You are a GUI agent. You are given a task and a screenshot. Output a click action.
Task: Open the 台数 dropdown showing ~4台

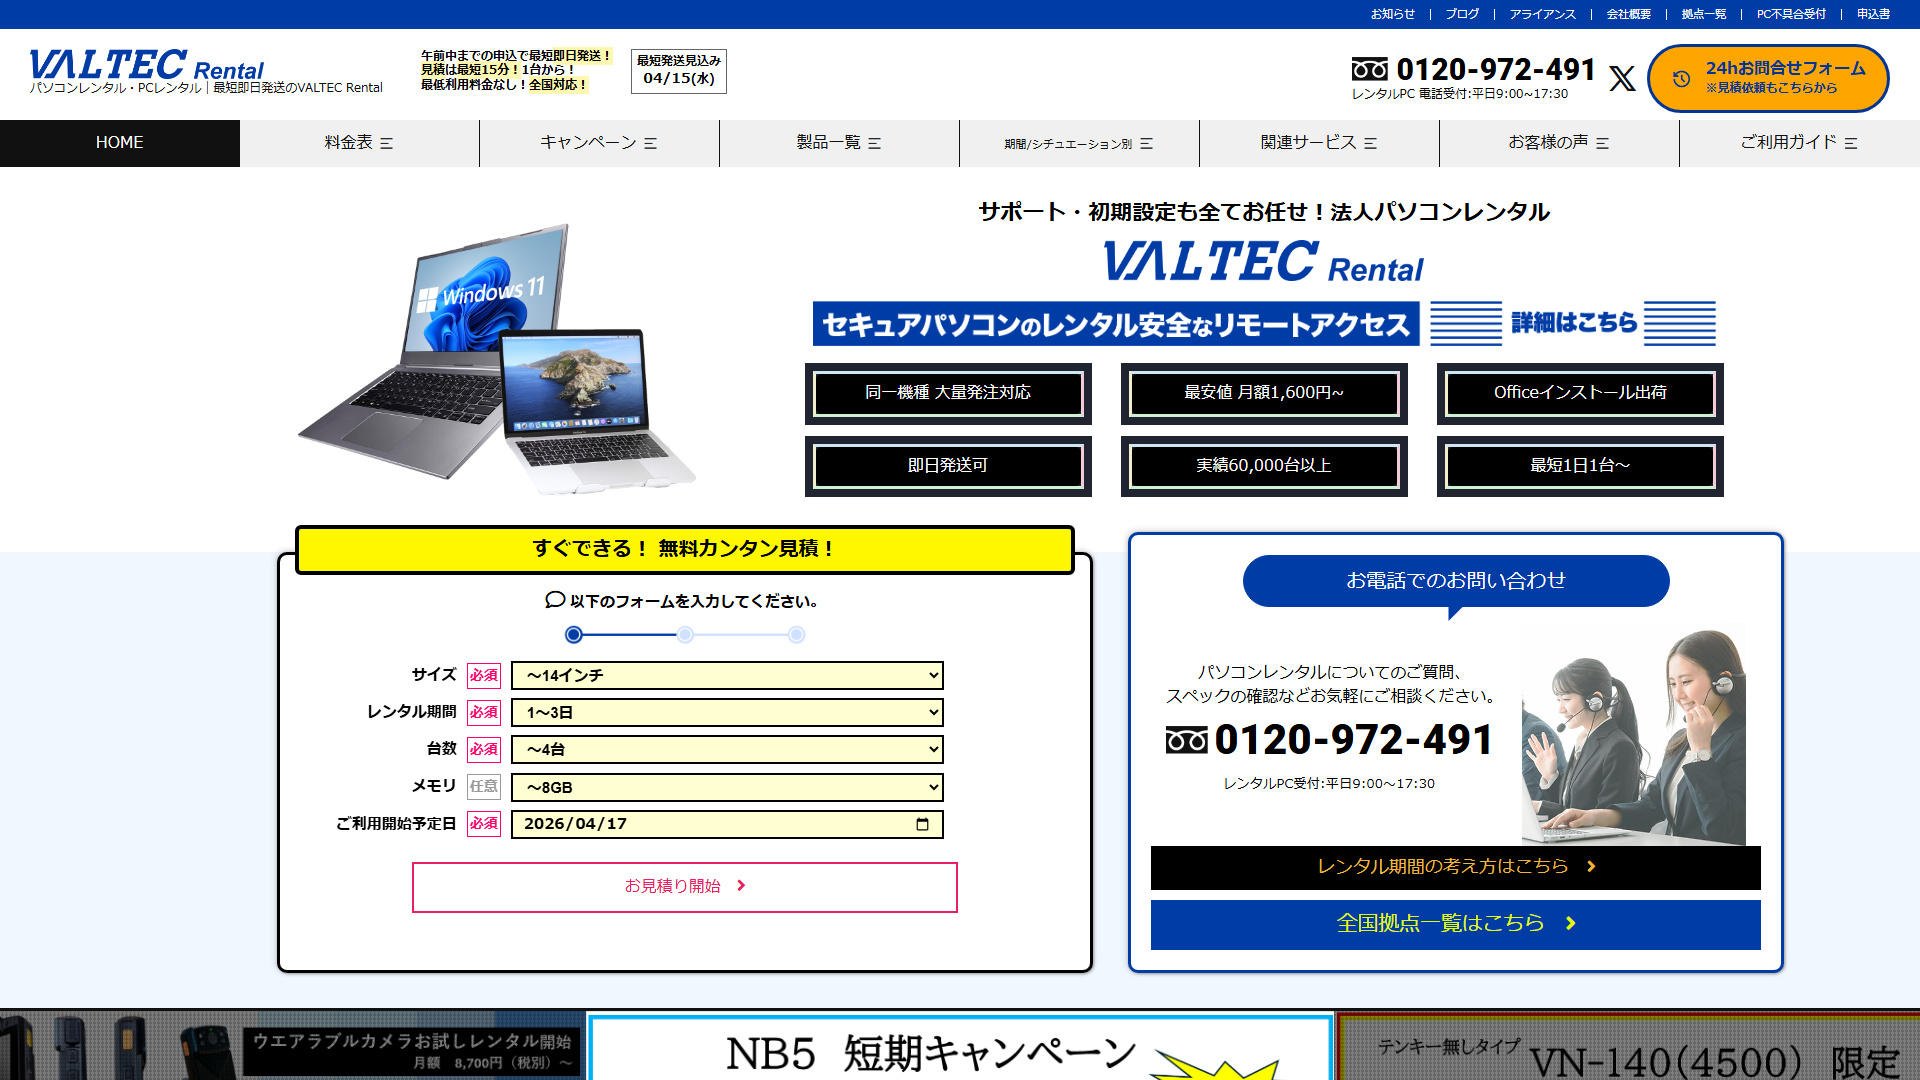tap(727, 749)
